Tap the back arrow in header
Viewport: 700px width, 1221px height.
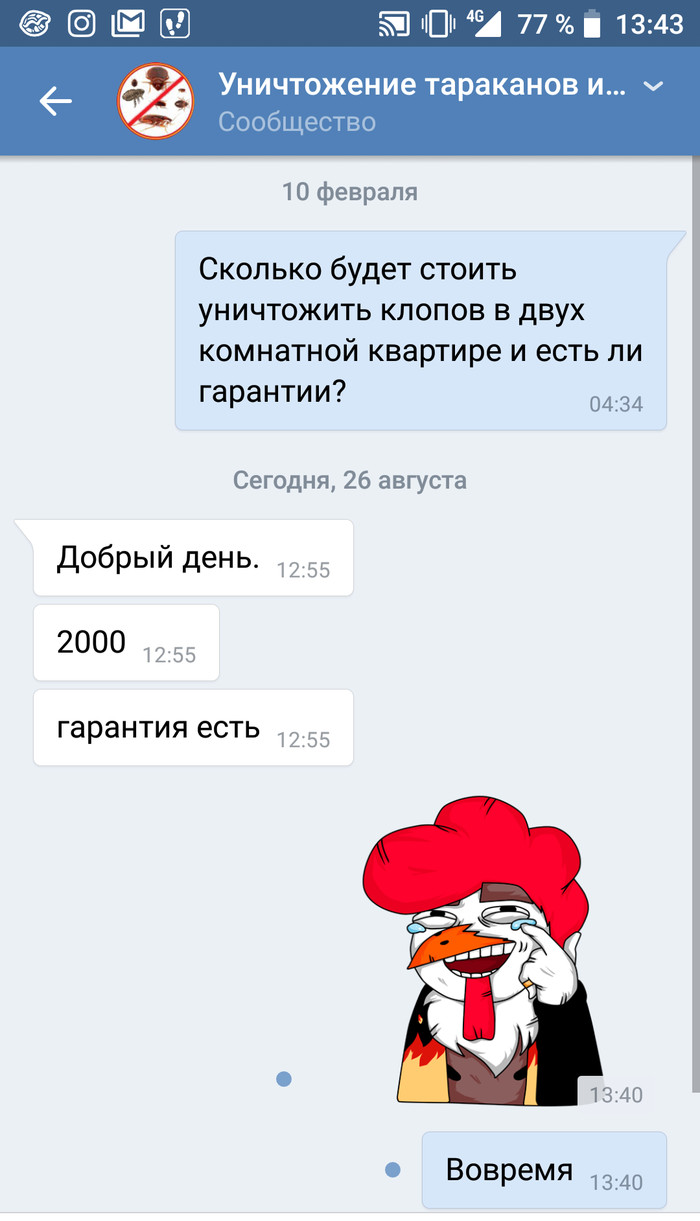point(56,100)
